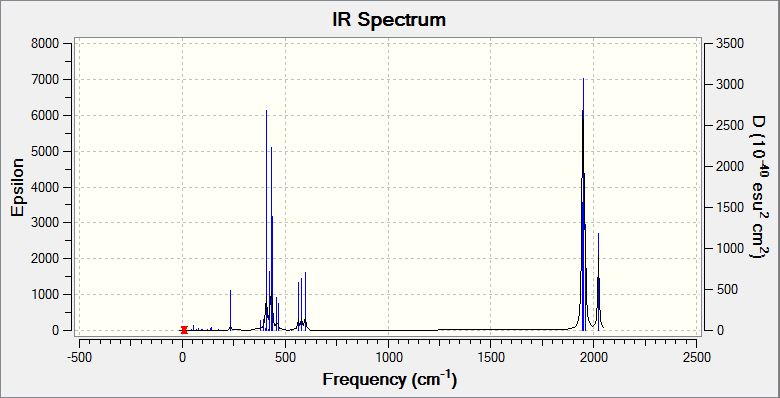Click the 2500 tick on frequency axis
This screenshot has width=780, height=398.
tap(696, 357)
